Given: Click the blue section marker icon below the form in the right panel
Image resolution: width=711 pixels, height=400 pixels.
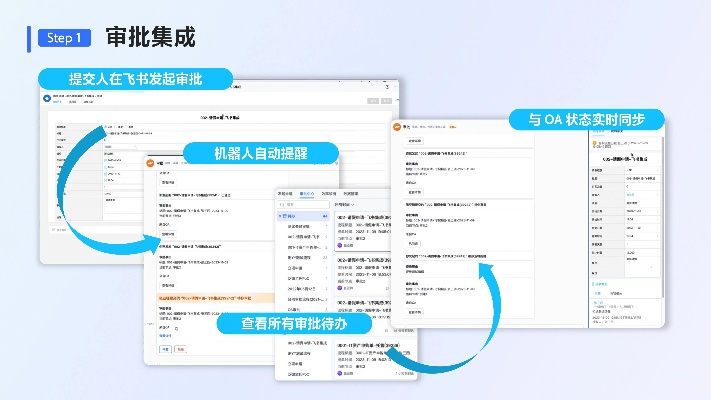Looking at the screenshot, I should pyautogui.click(x=594, y=284).
